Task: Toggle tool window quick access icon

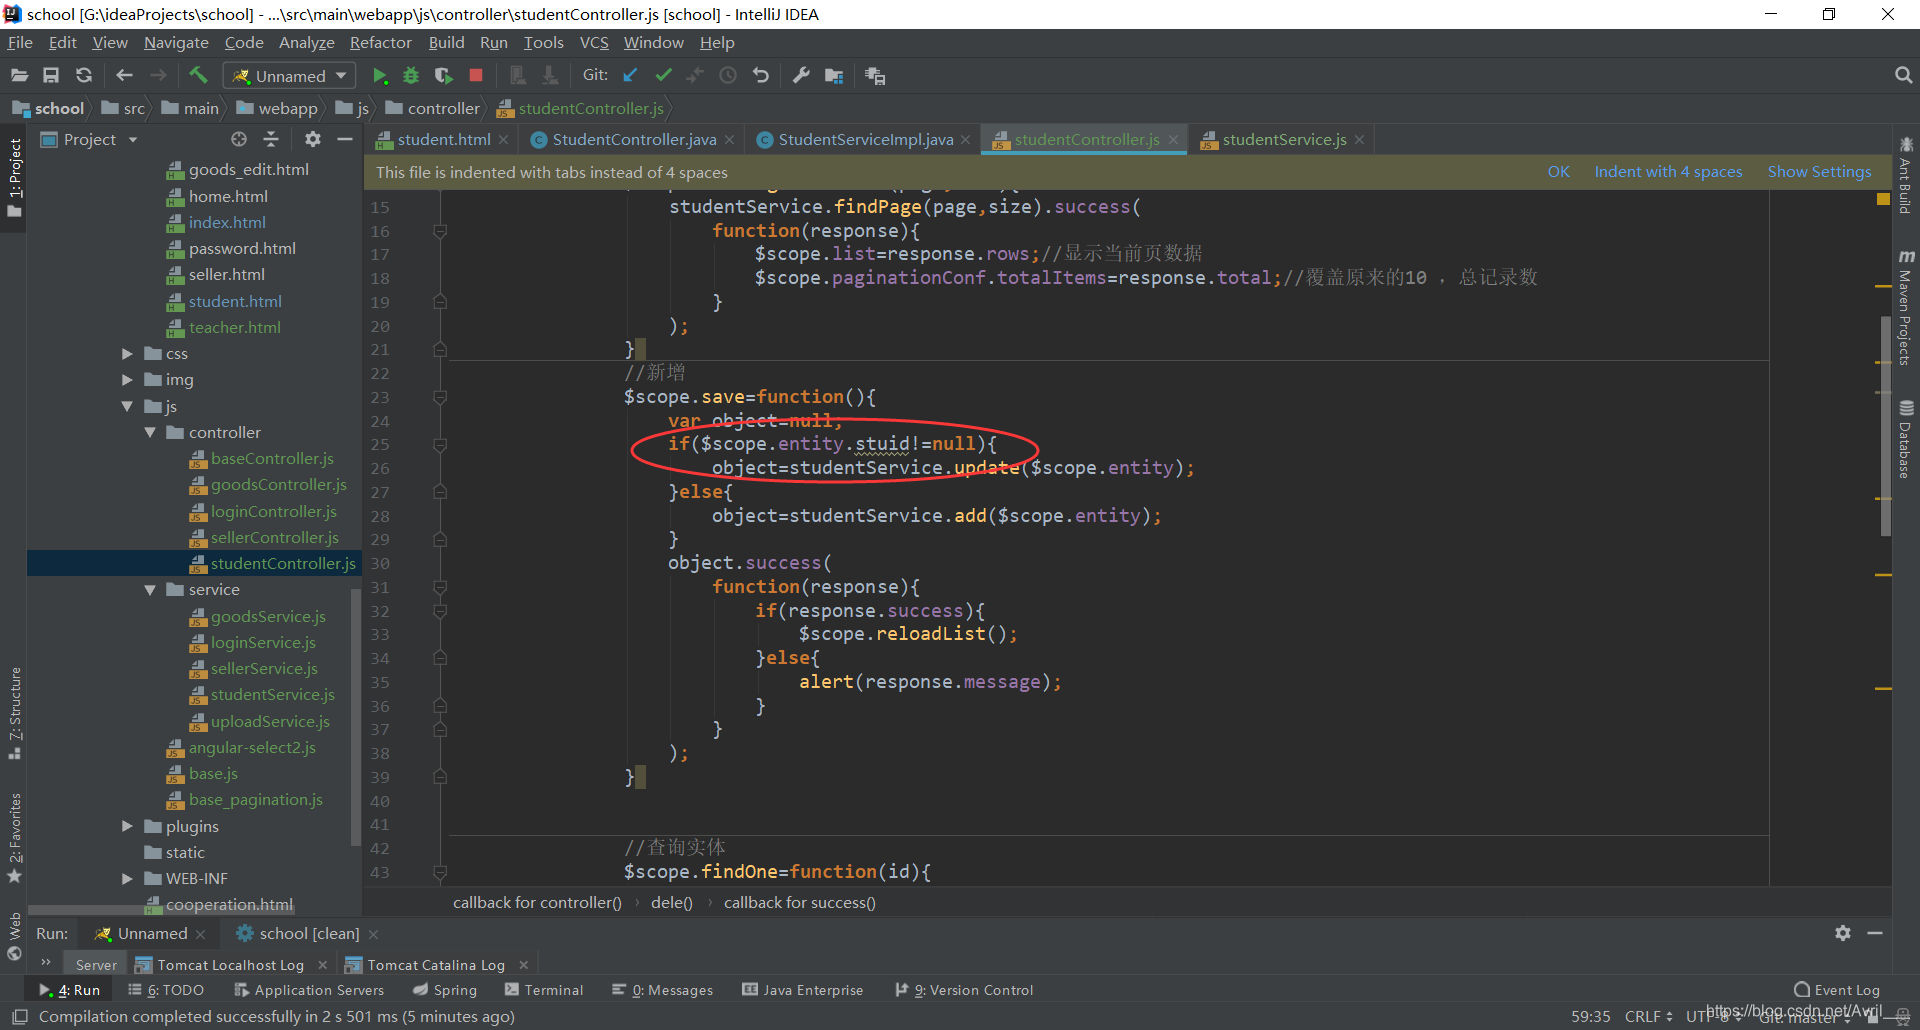Action: pyautogui.click(x=19, y=1017)
